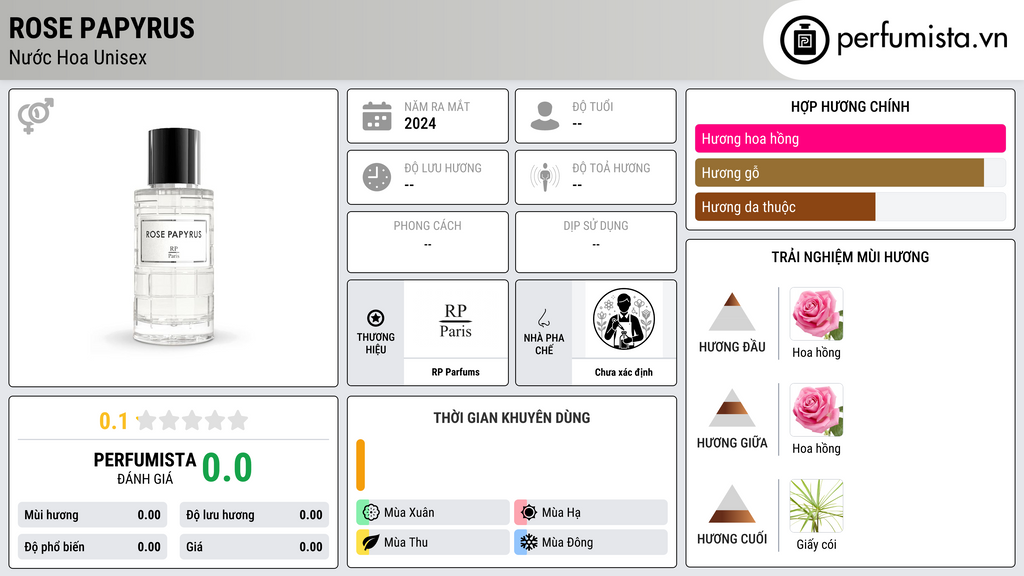The height and width of the screenshot is (576, 1024).
Task: Click the person silhouette icon for Độ tuổi
Action: click(x=545, y=116)
